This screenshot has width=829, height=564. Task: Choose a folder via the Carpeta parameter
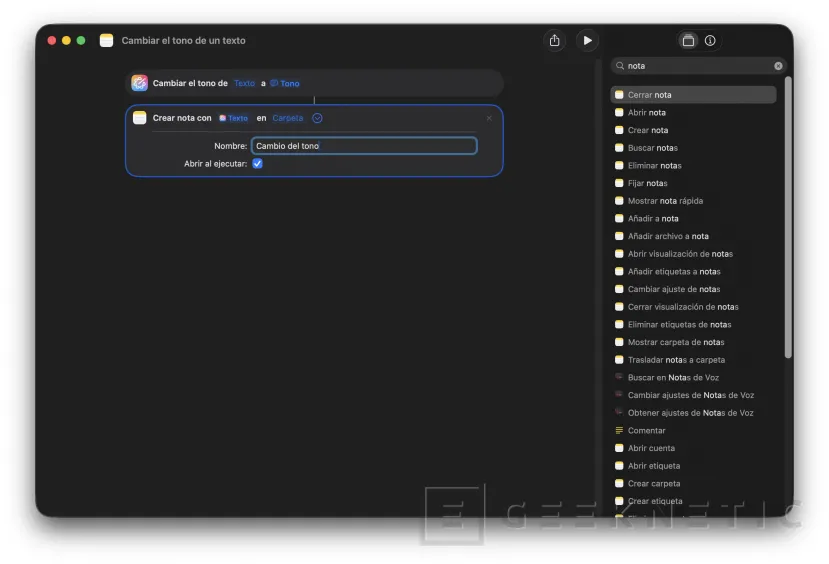point(288,118)
